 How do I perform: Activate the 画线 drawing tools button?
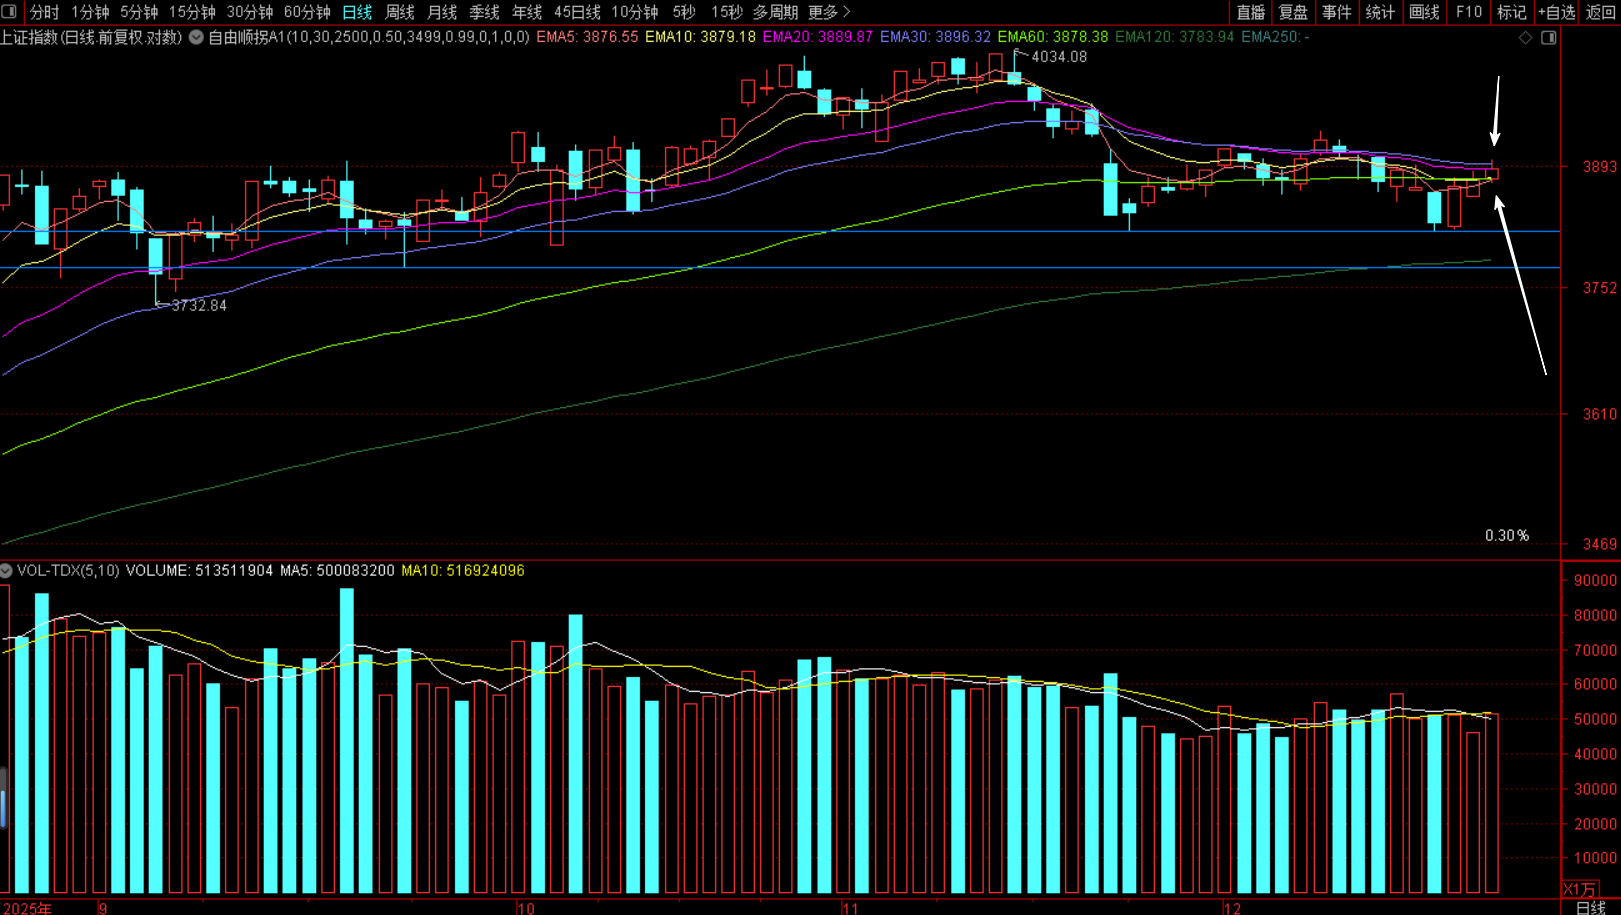[x=1424, y=12]
